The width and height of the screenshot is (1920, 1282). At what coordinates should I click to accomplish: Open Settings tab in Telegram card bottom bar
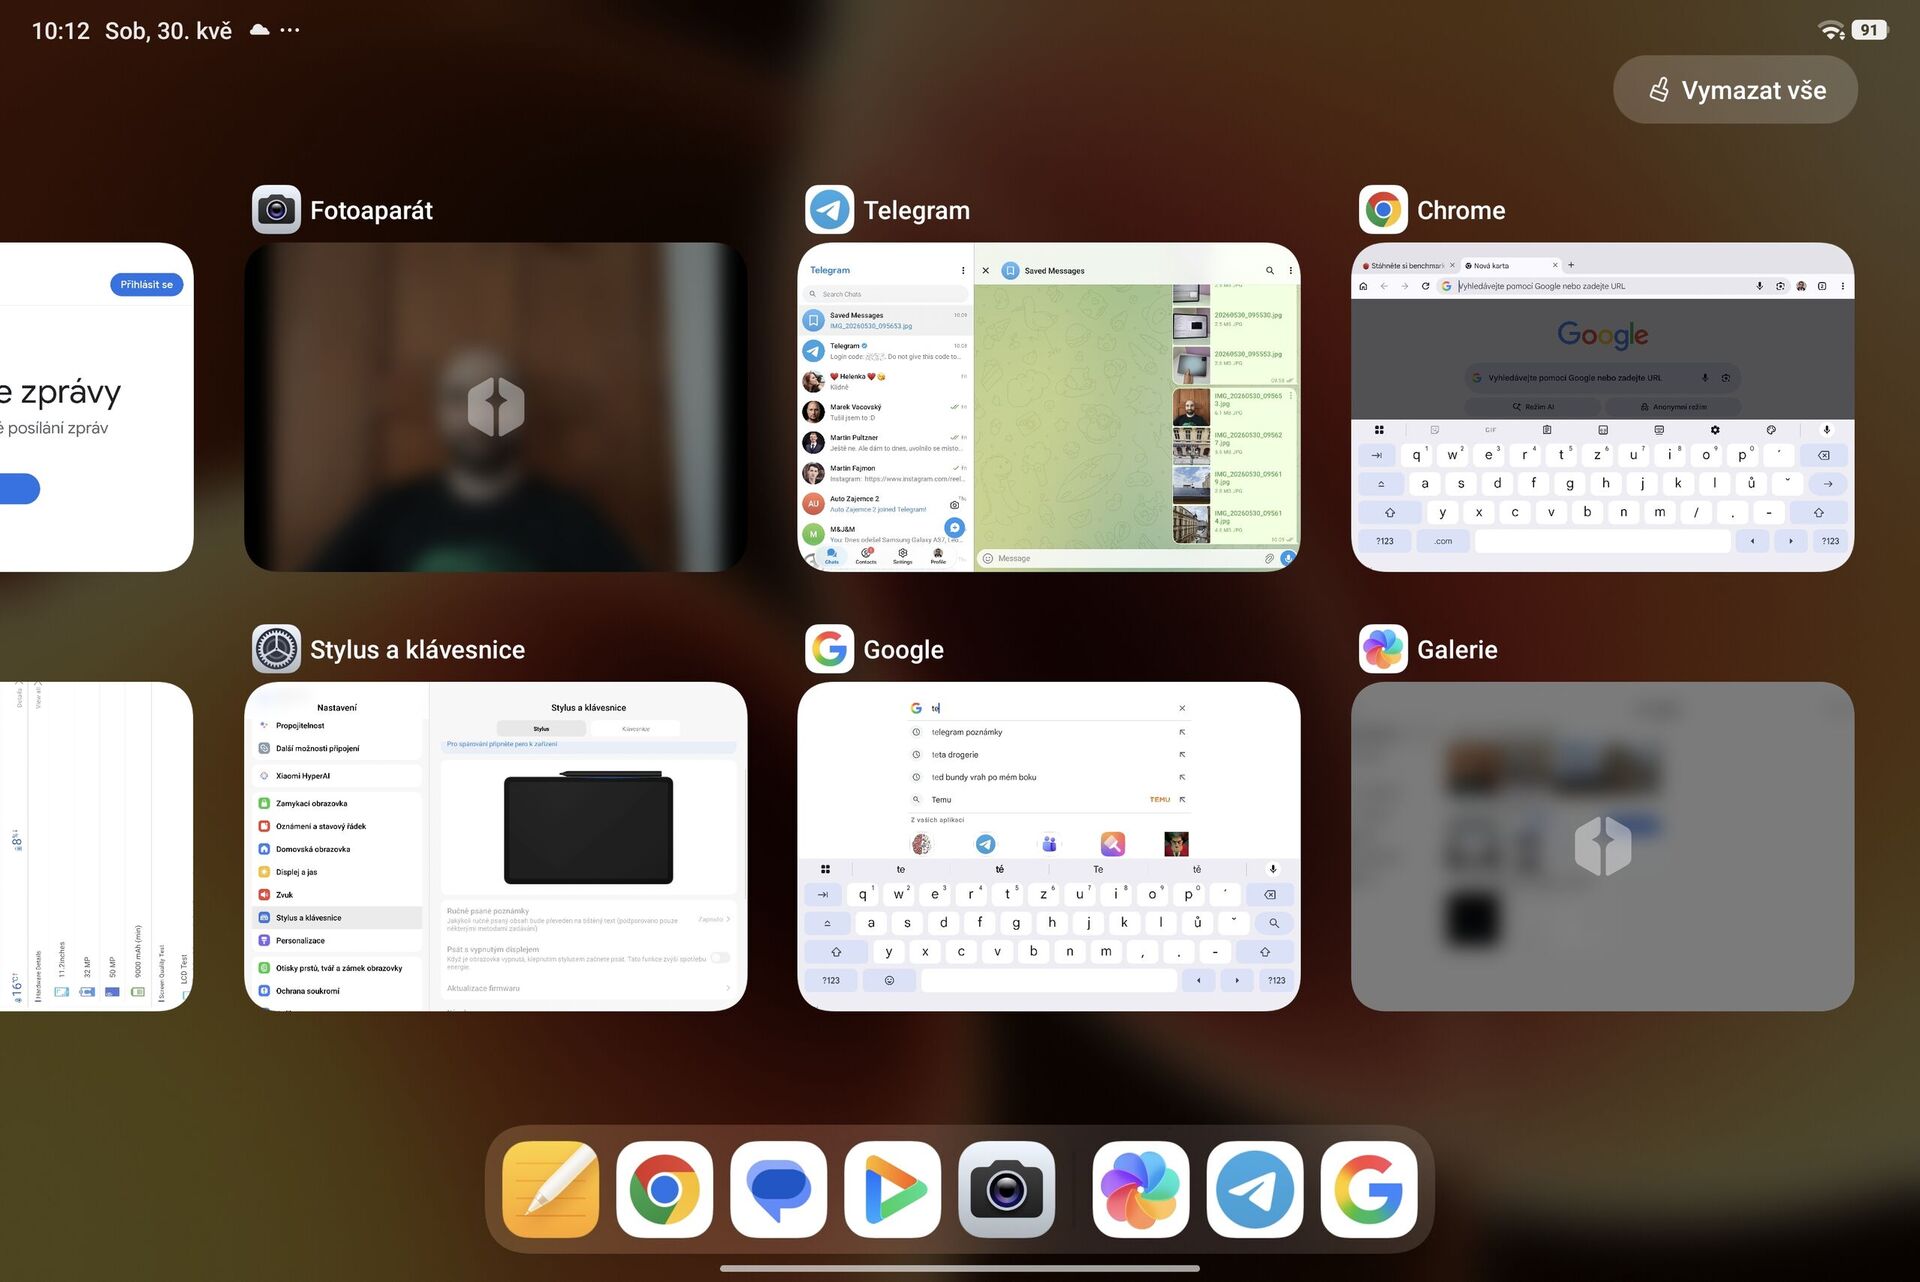(902, 556)
